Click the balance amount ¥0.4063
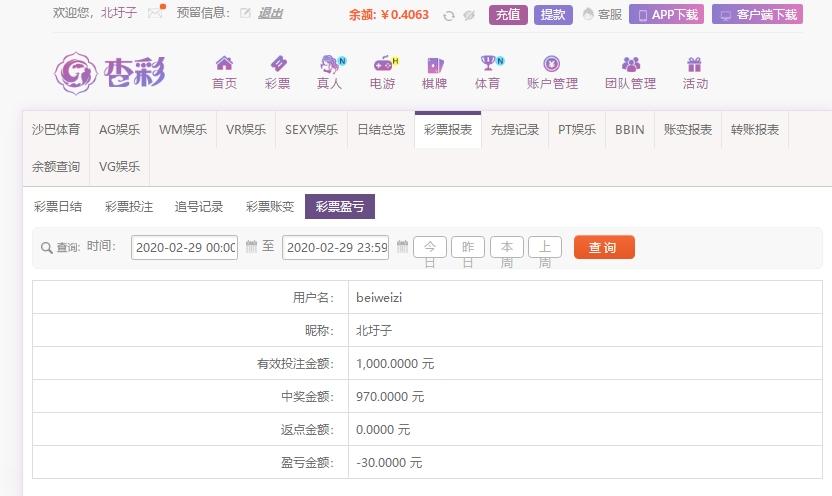 tap(404, 15)
